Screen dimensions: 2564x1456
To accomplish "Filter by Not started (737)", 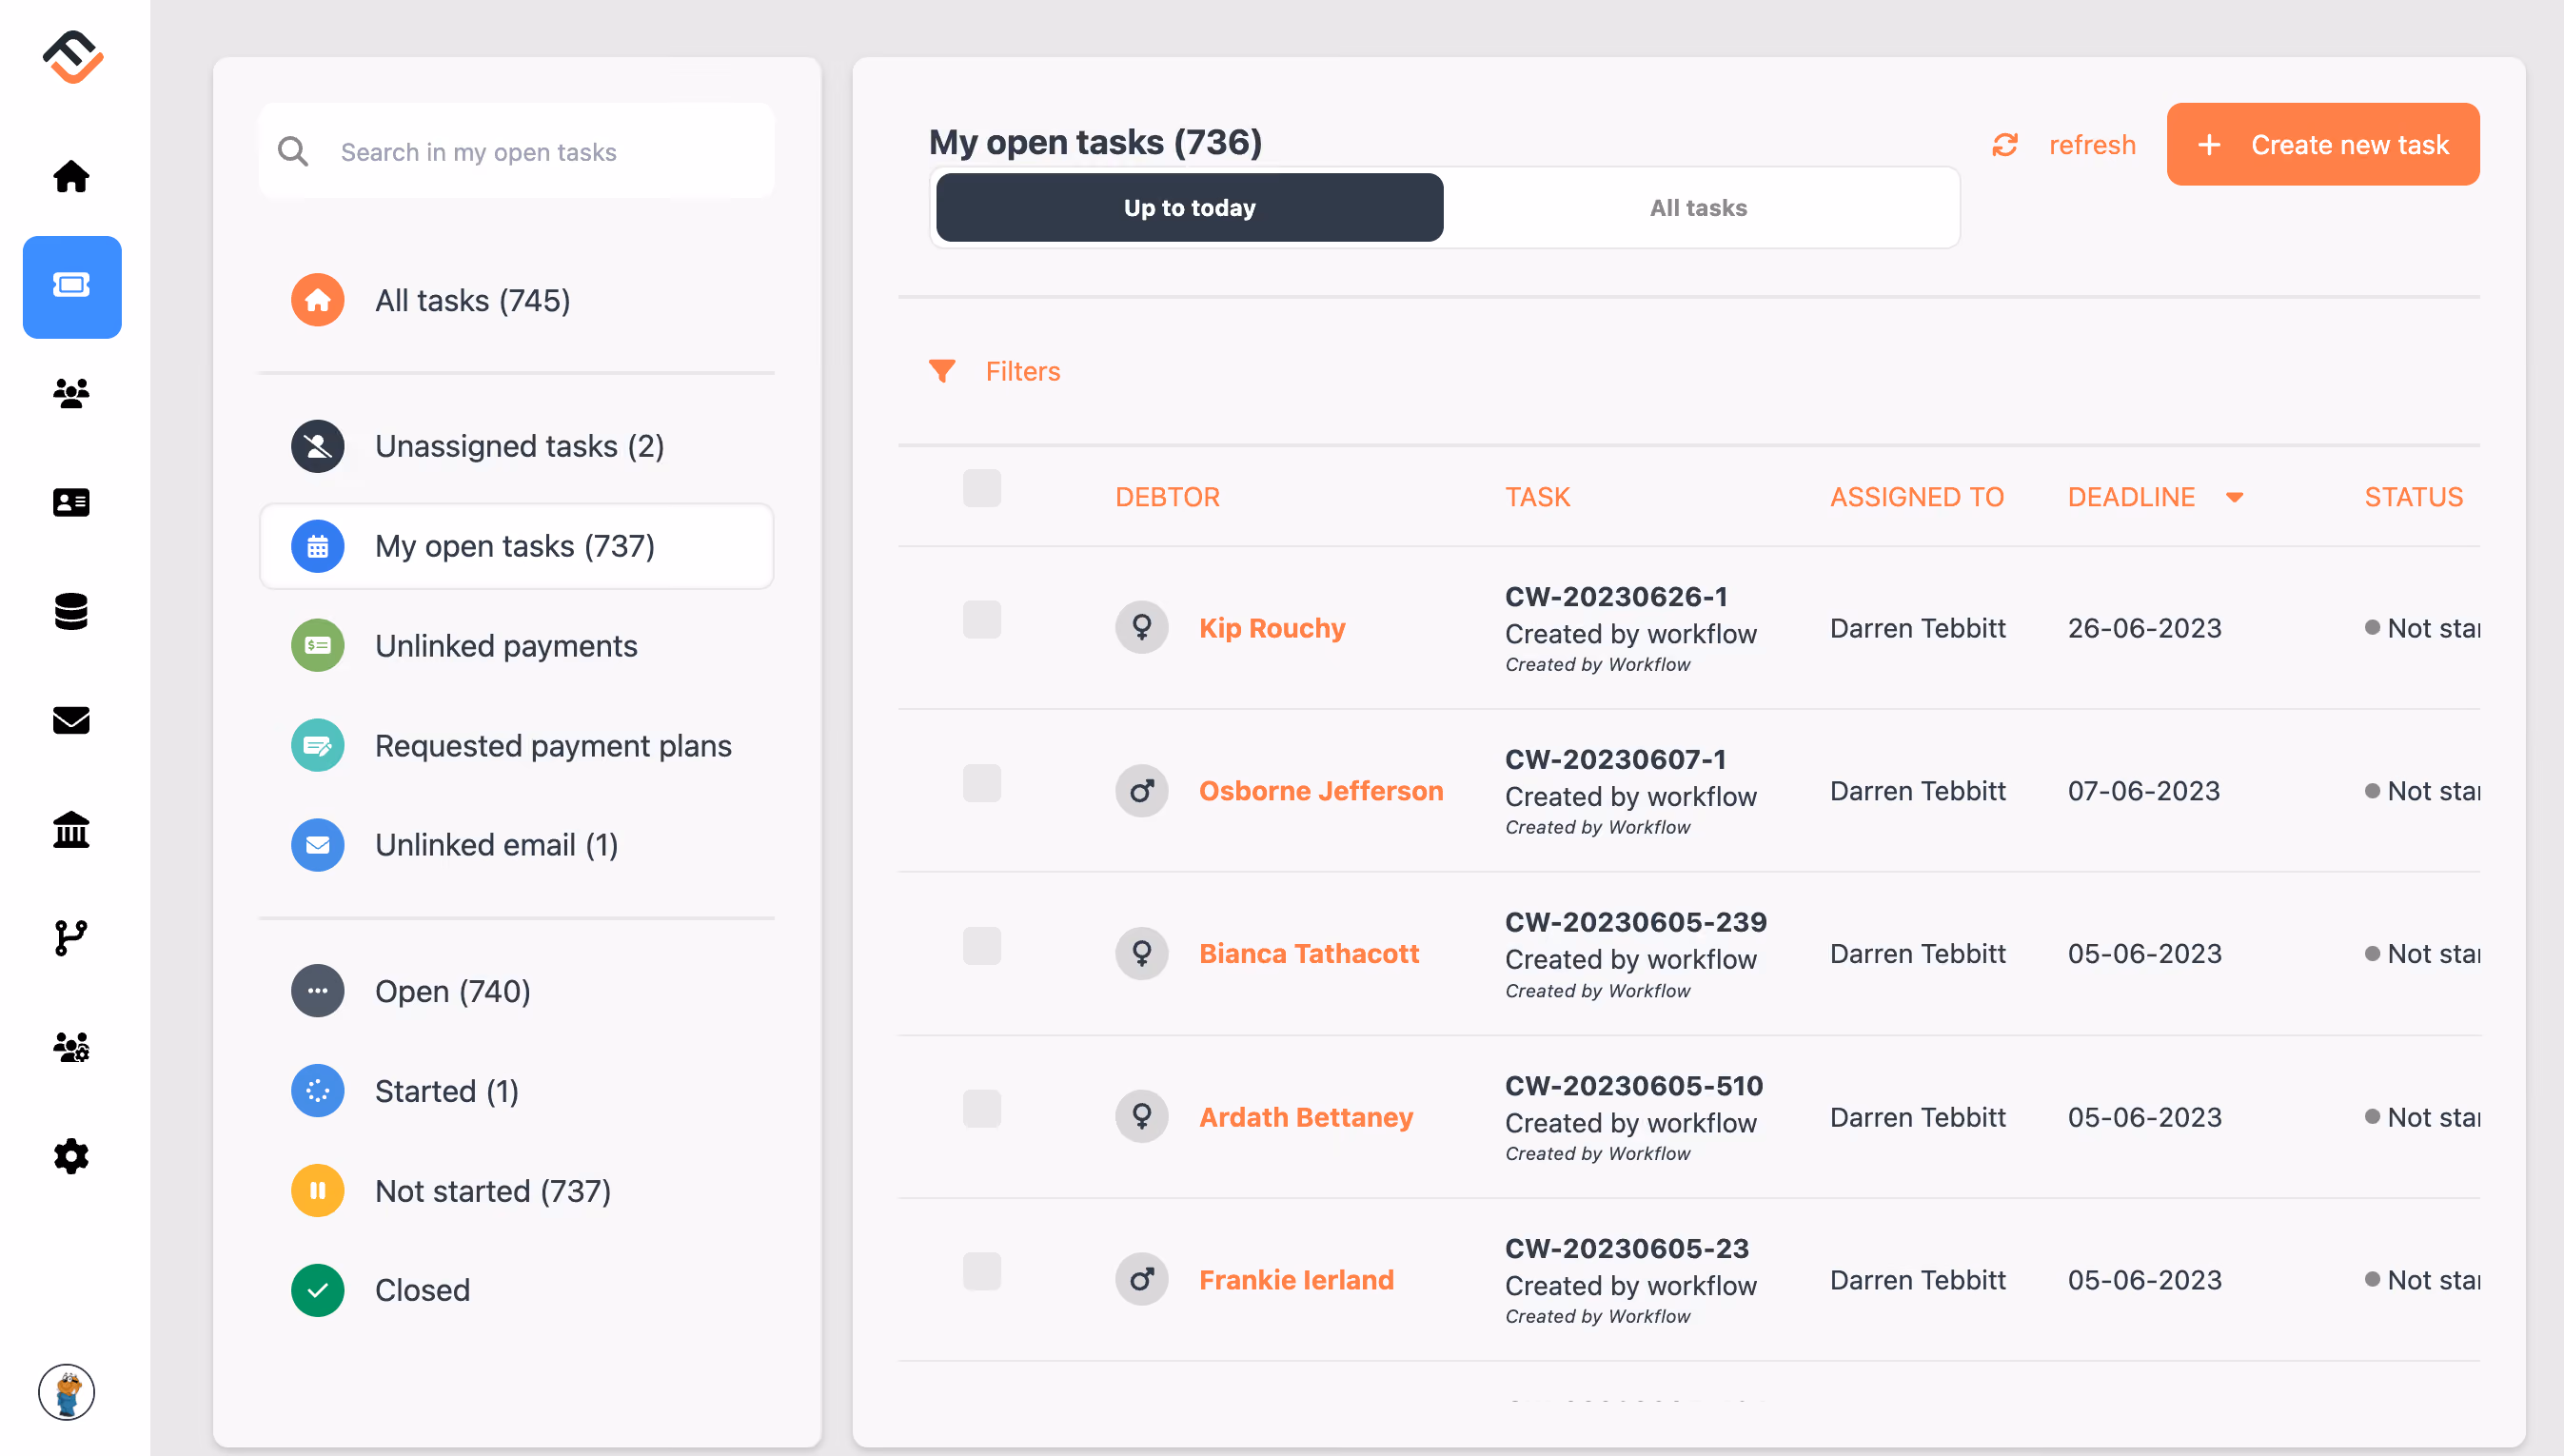I will tap(516, 1191).
